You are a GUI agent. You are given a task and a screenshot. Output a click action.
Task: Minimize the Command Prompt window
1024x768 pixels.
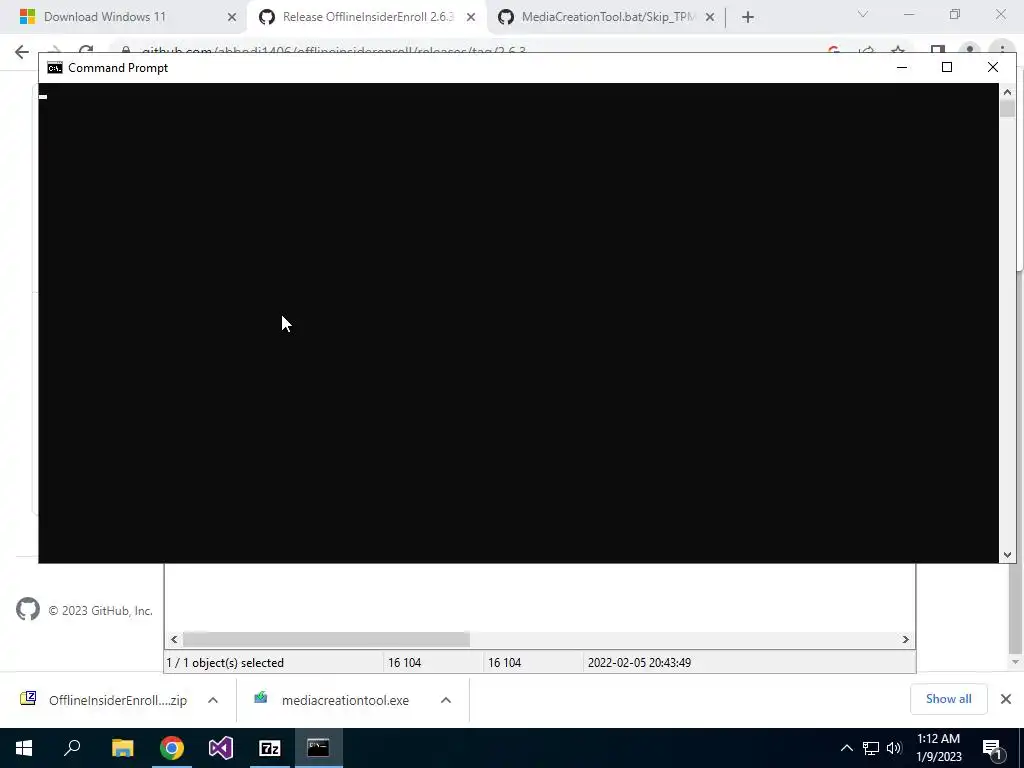pyautogui.click(x=902, y=67)
